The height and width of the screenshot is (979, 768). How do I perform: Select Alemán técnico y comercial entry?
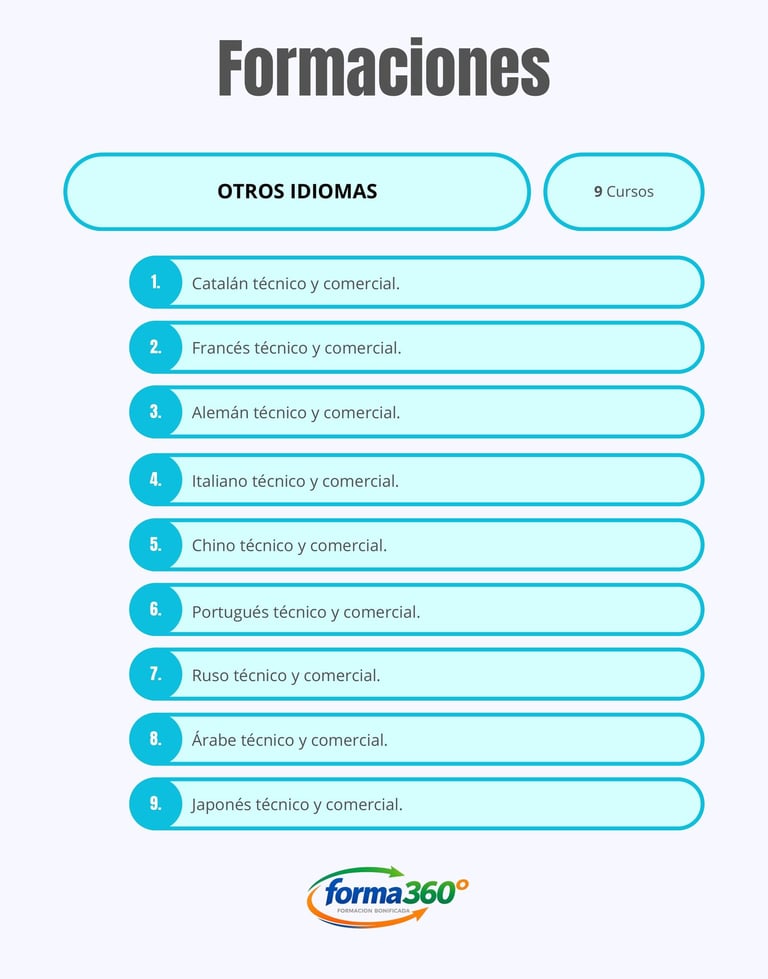[x=416, y=412]
